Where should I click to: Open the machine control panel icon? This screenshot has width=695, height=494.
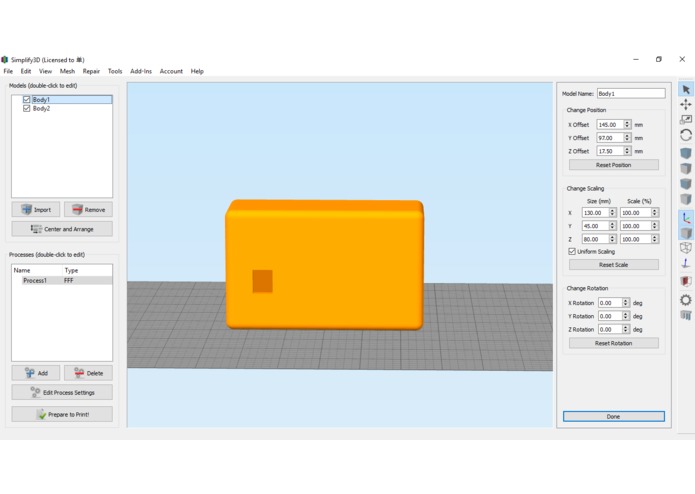686,315
